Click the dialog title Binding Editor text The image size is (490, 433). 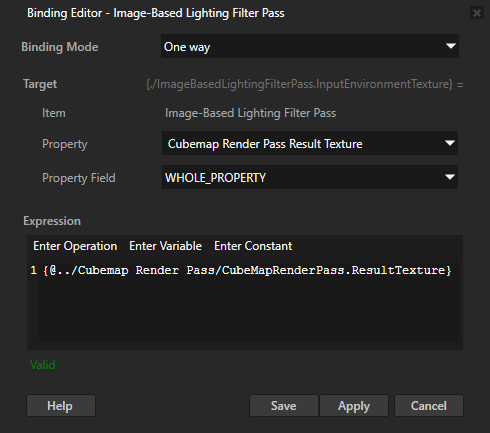(x=156, y=13)
